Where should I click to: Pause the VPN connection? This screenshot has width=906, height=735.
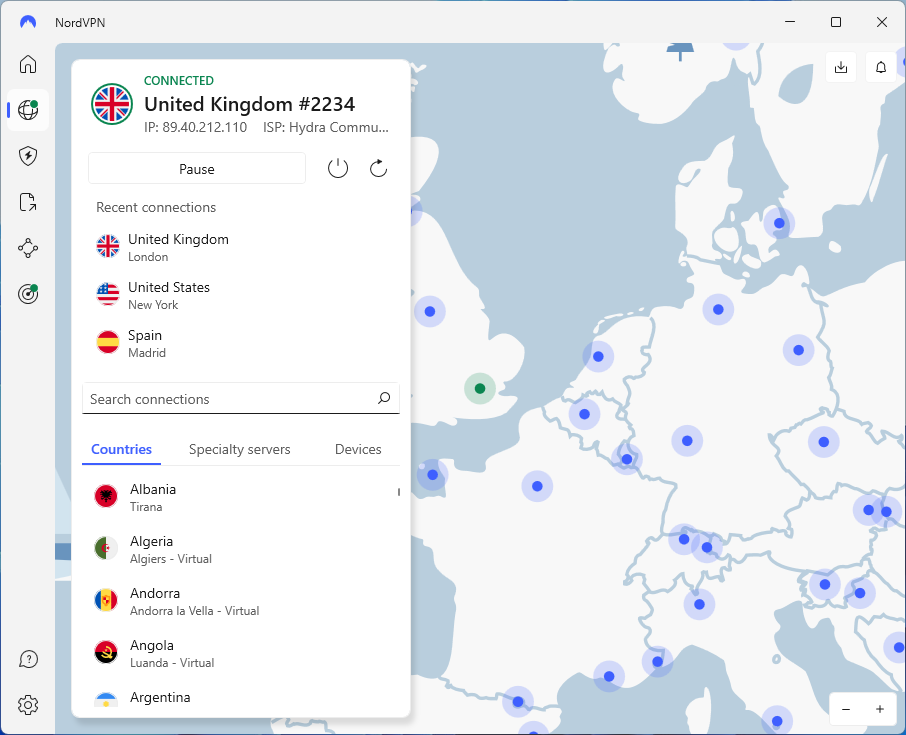[196, 169]
